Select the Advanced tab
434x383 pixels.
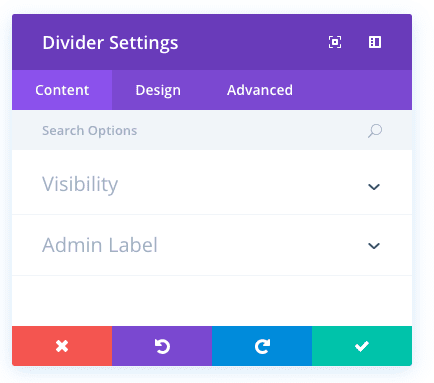(x=260, y=90)
